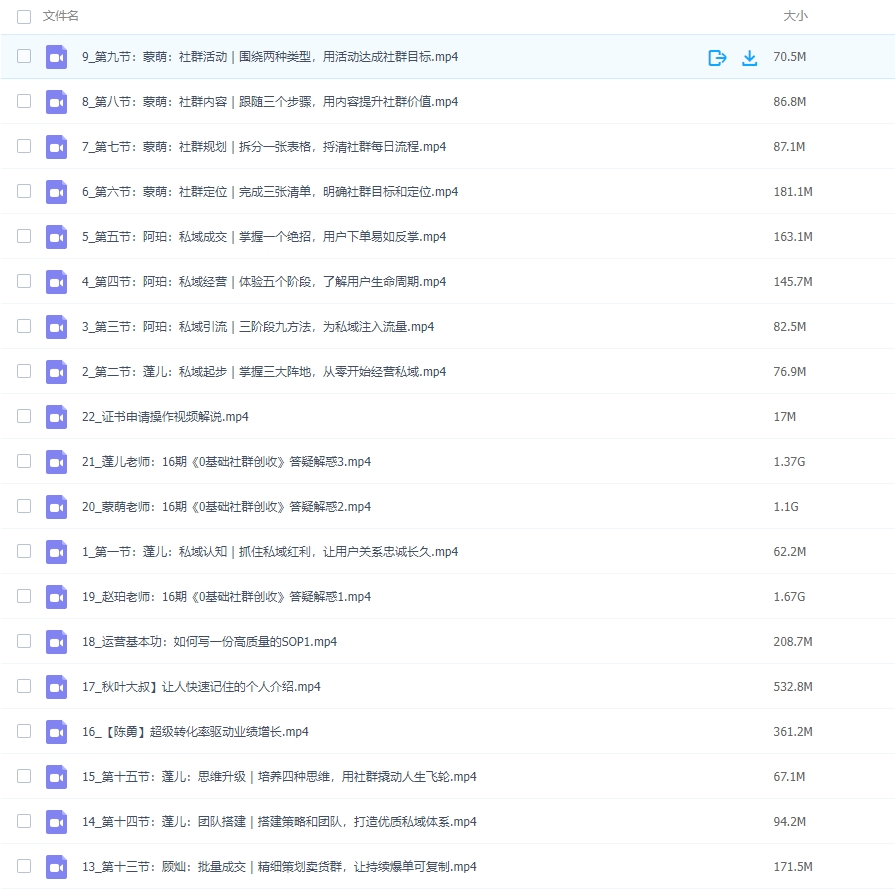The height and width of the screenshot is (894, 895).
Task: Check the box for 7_第七节 社群规划 file
Action: coord(24,147)
